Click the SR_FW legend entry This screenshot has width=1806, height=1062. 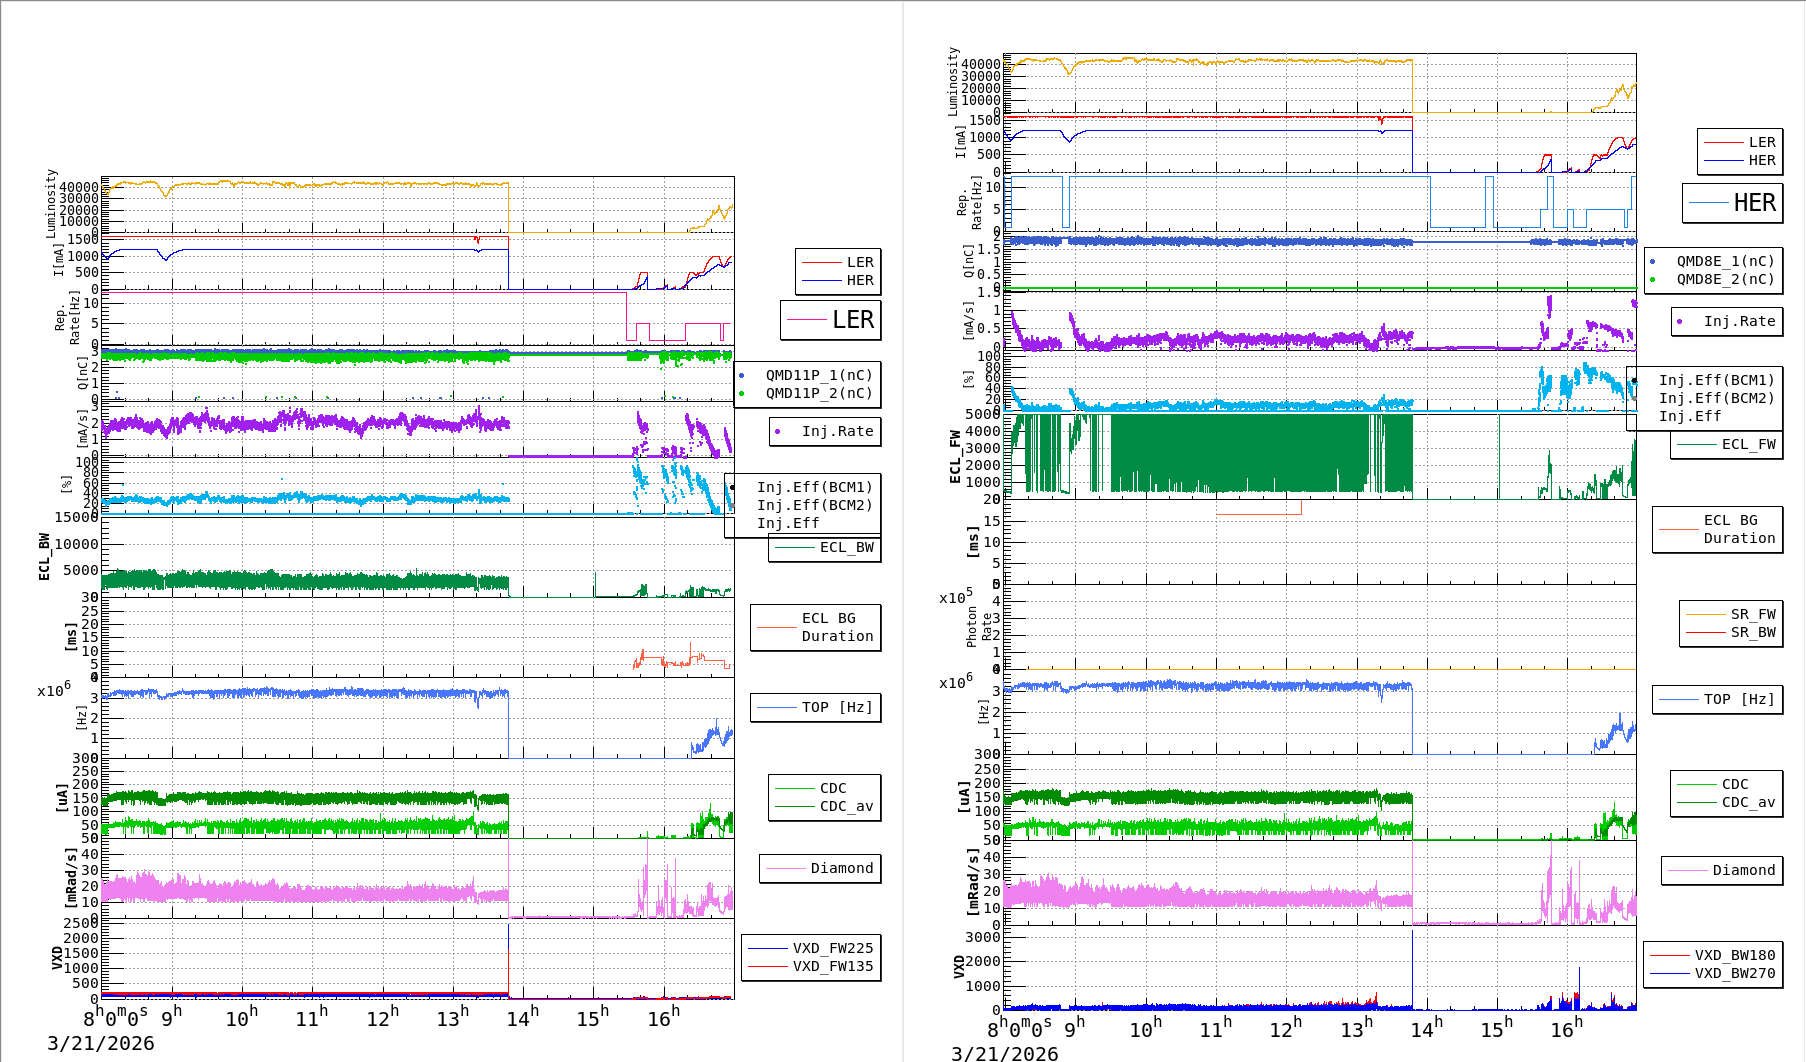coord(1752,614)
